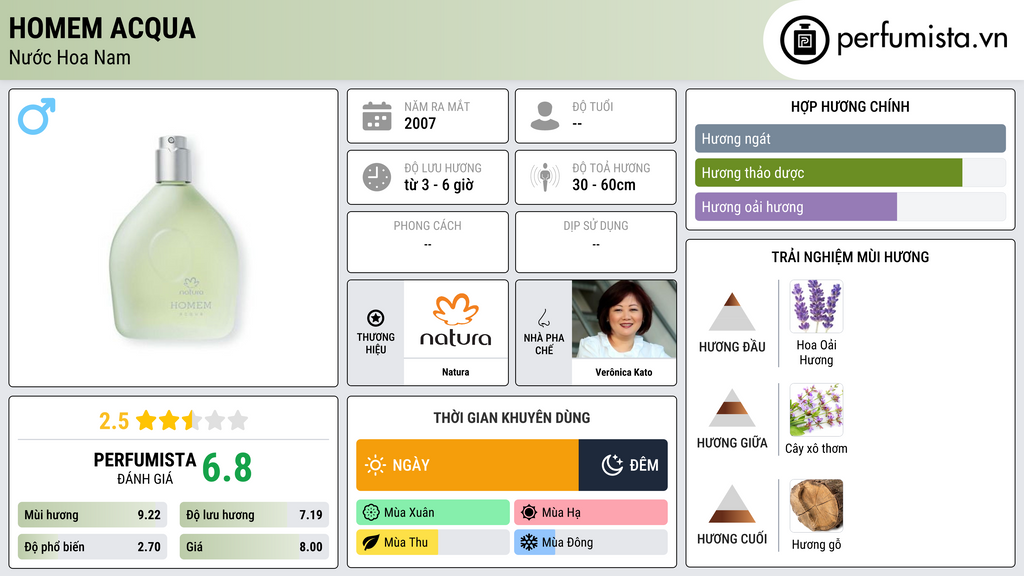Click the 2.5 star rating number
The width and height of the screenshot is (1024, 576).
click(x=114, y=421)
